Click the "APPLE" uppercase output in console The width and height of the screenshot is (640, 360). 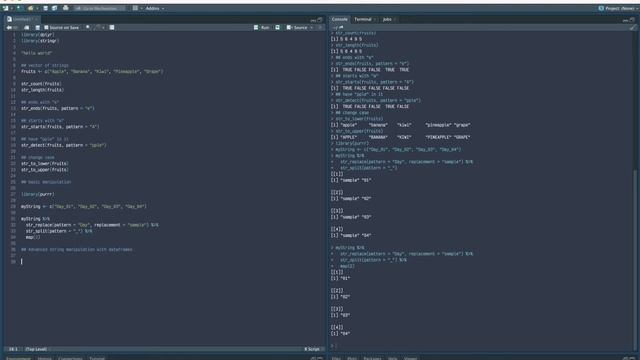tap(349, 137)
